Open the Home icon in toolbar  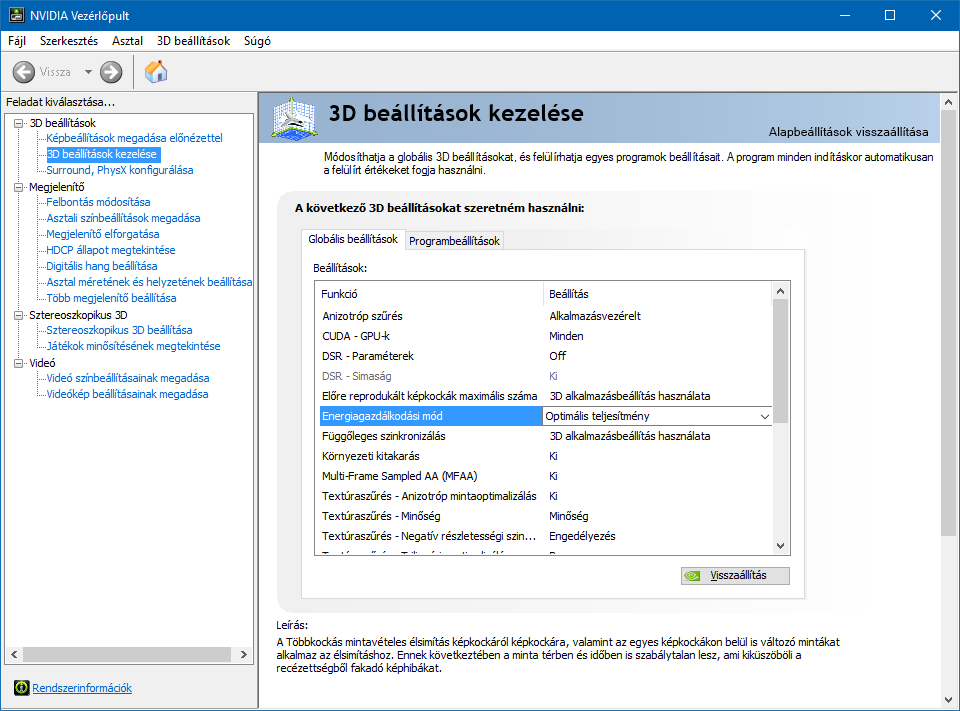click(156, 72)
